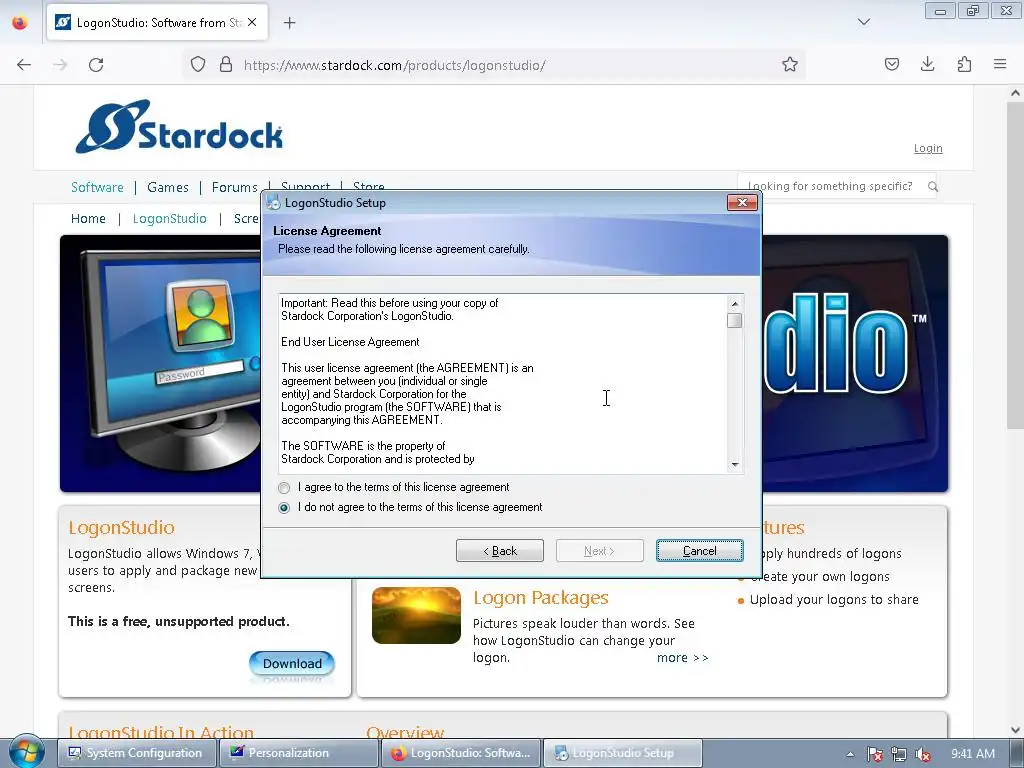The width and height of the screenshot is (1024, 768).
Task: Switch to the Firefox LogonStudio taskbar button
Action: pos(461,753)
